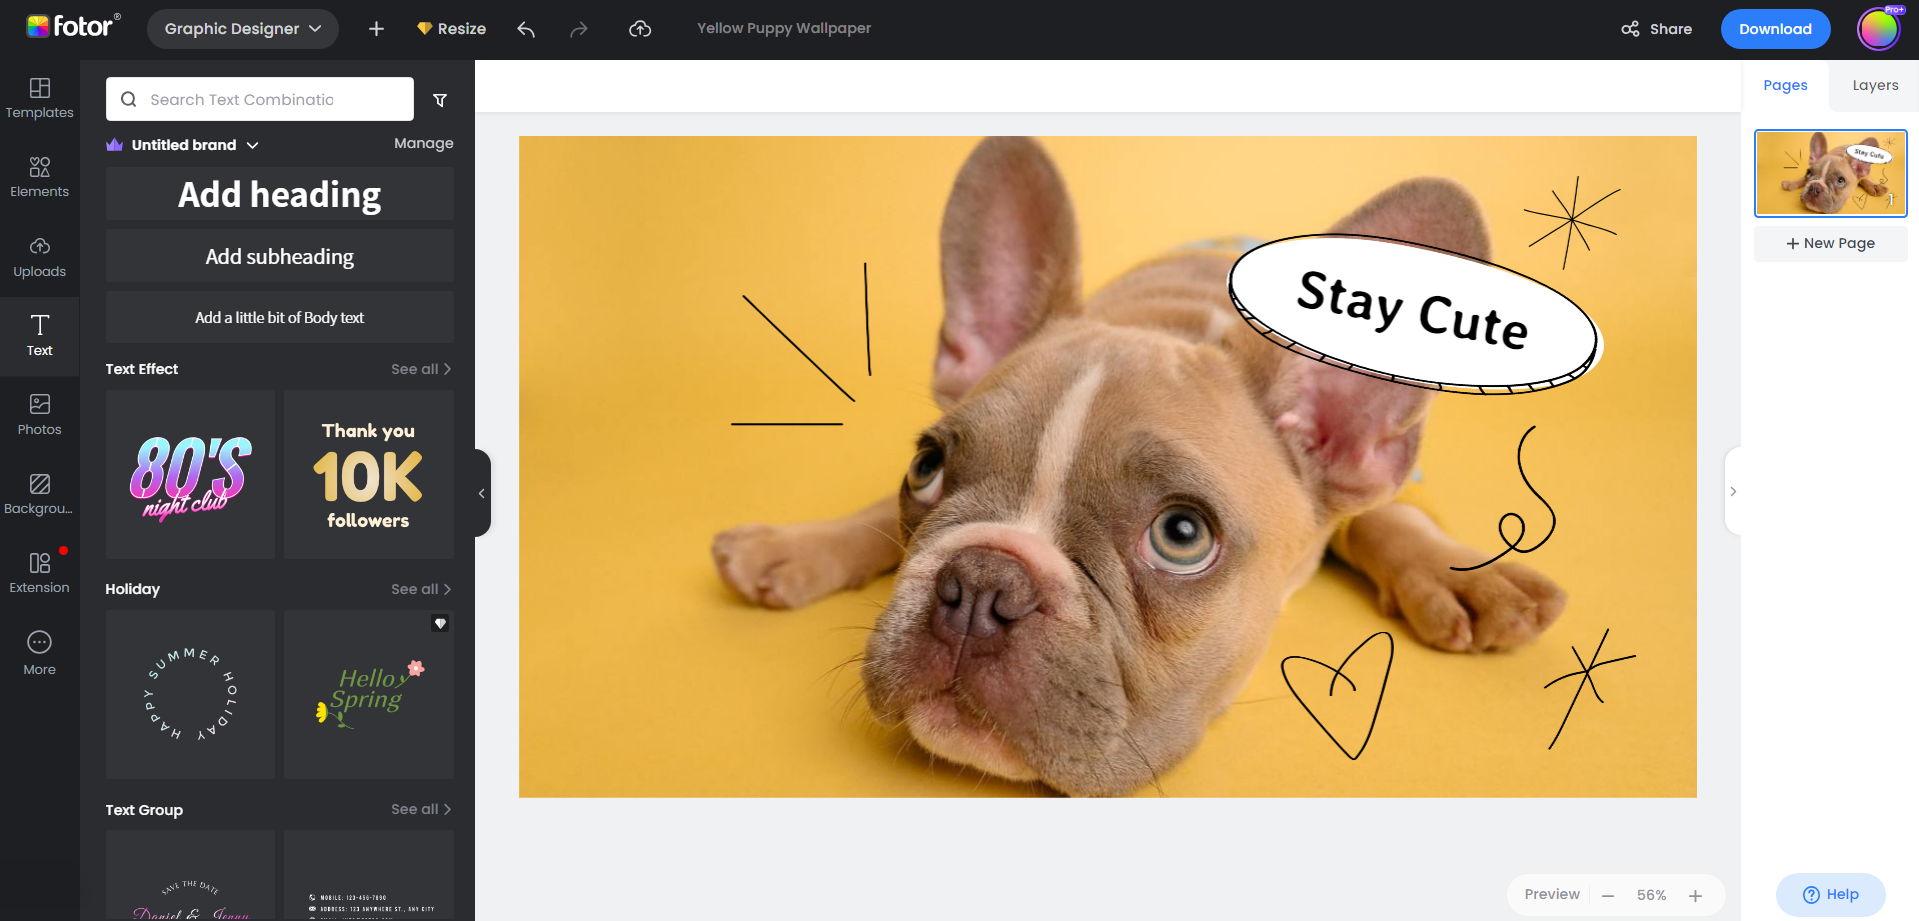Open the Graphic Designer dropdown
The height and width of the screenshot is (921, 1919).
click(243, 29)
